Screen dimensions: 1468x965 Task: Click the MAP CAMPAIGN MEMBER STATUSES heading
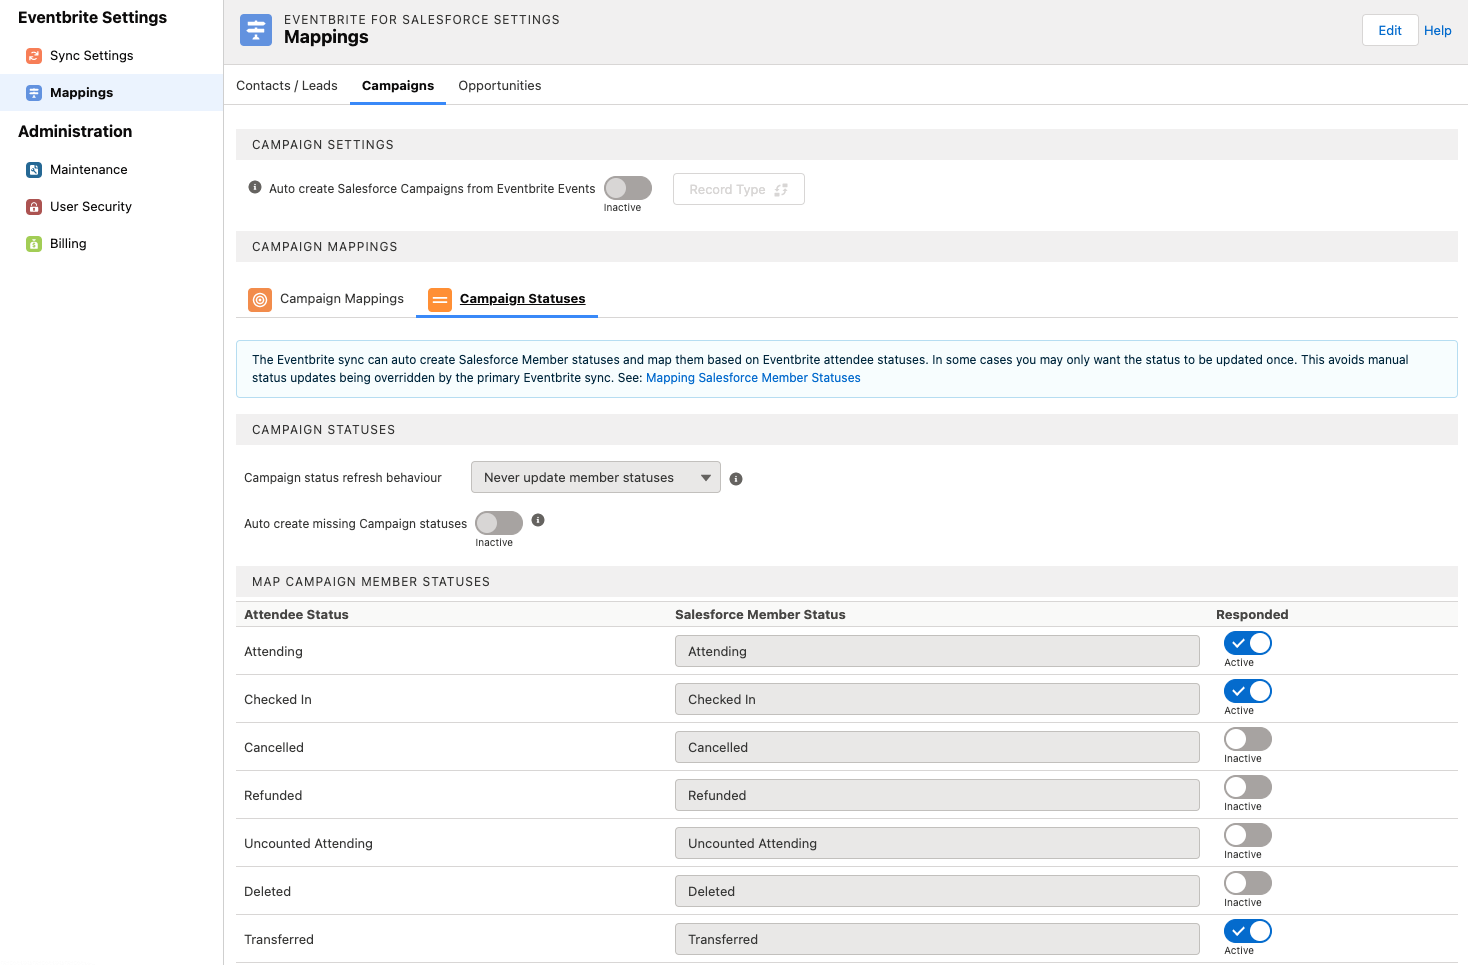click(x=371, y=582)
